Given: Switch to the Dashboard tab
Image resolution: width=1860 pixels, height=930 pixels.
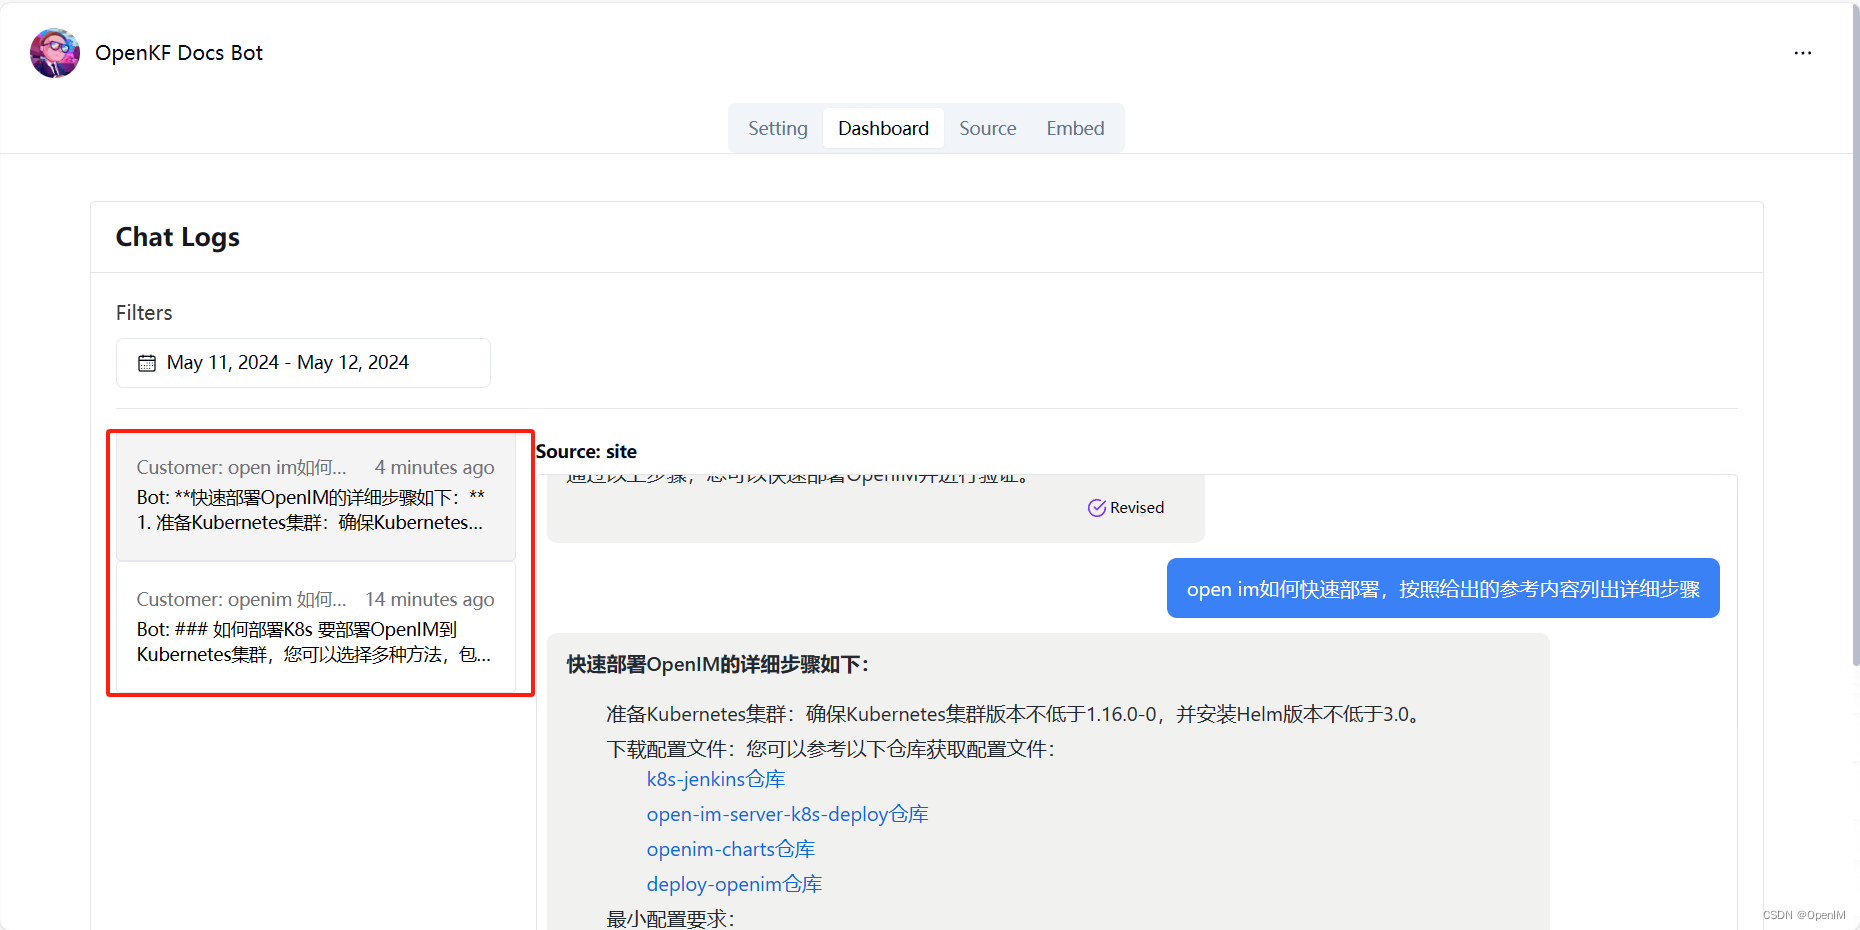Looking at the screenshot, I should tap(883, 128).
